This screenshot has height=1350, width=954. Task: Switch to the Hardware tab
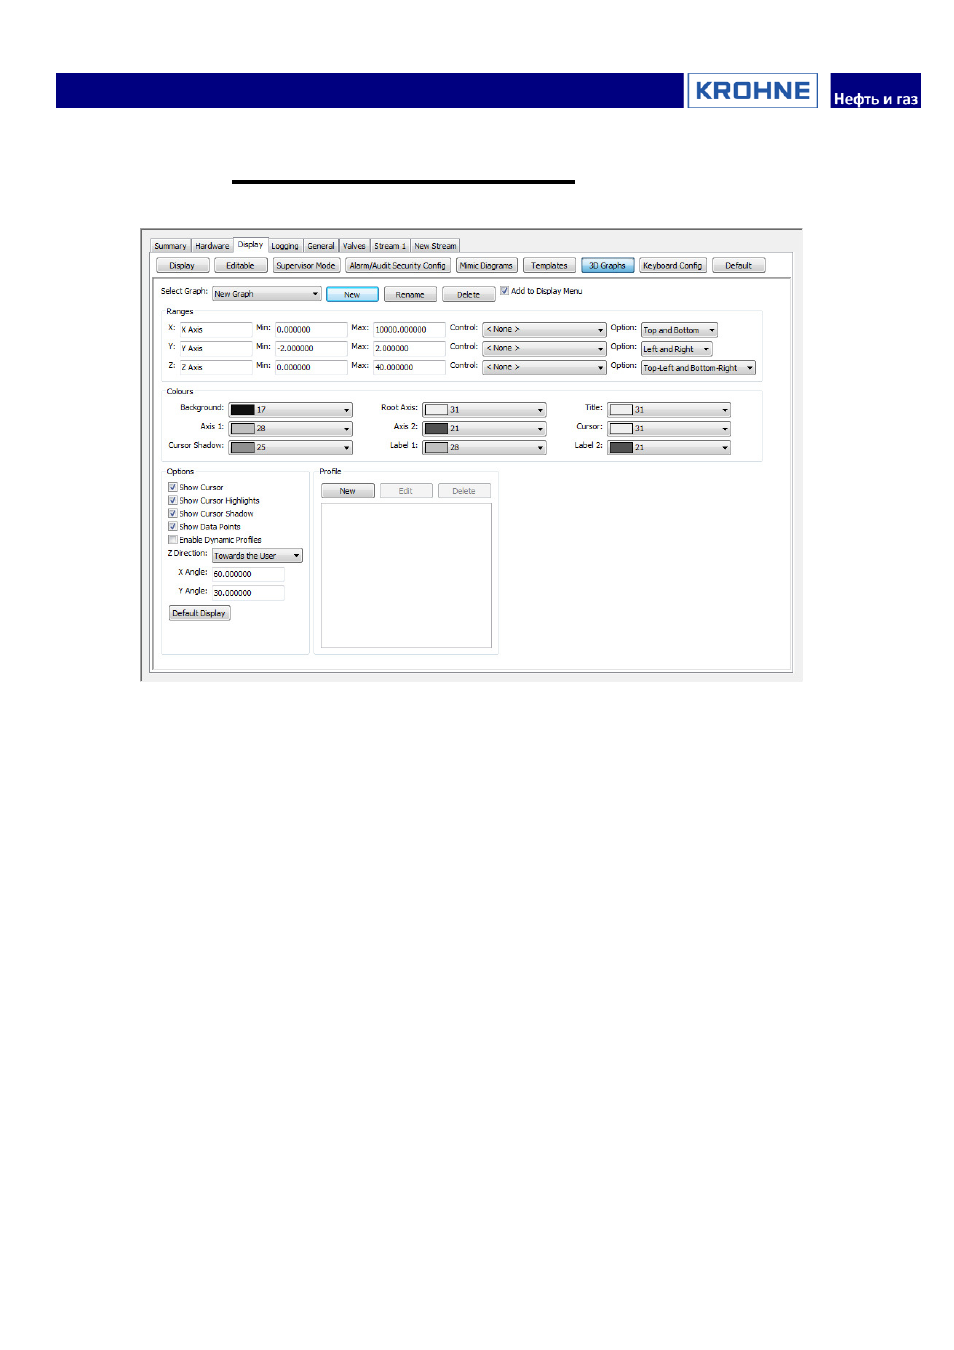[x=212, y=246]
